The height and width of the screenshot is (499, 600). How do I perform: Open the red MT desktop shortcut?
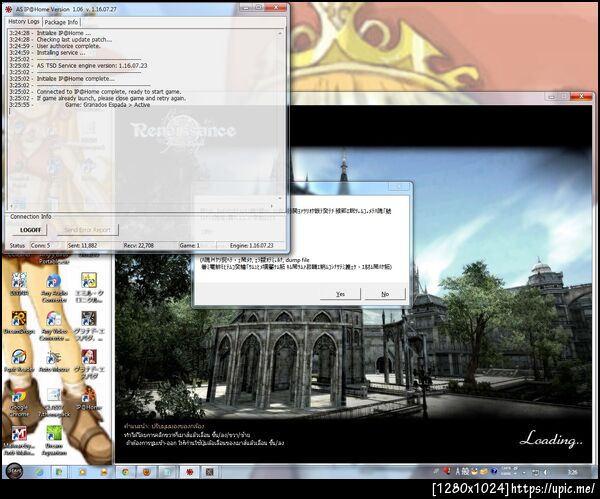19,440
